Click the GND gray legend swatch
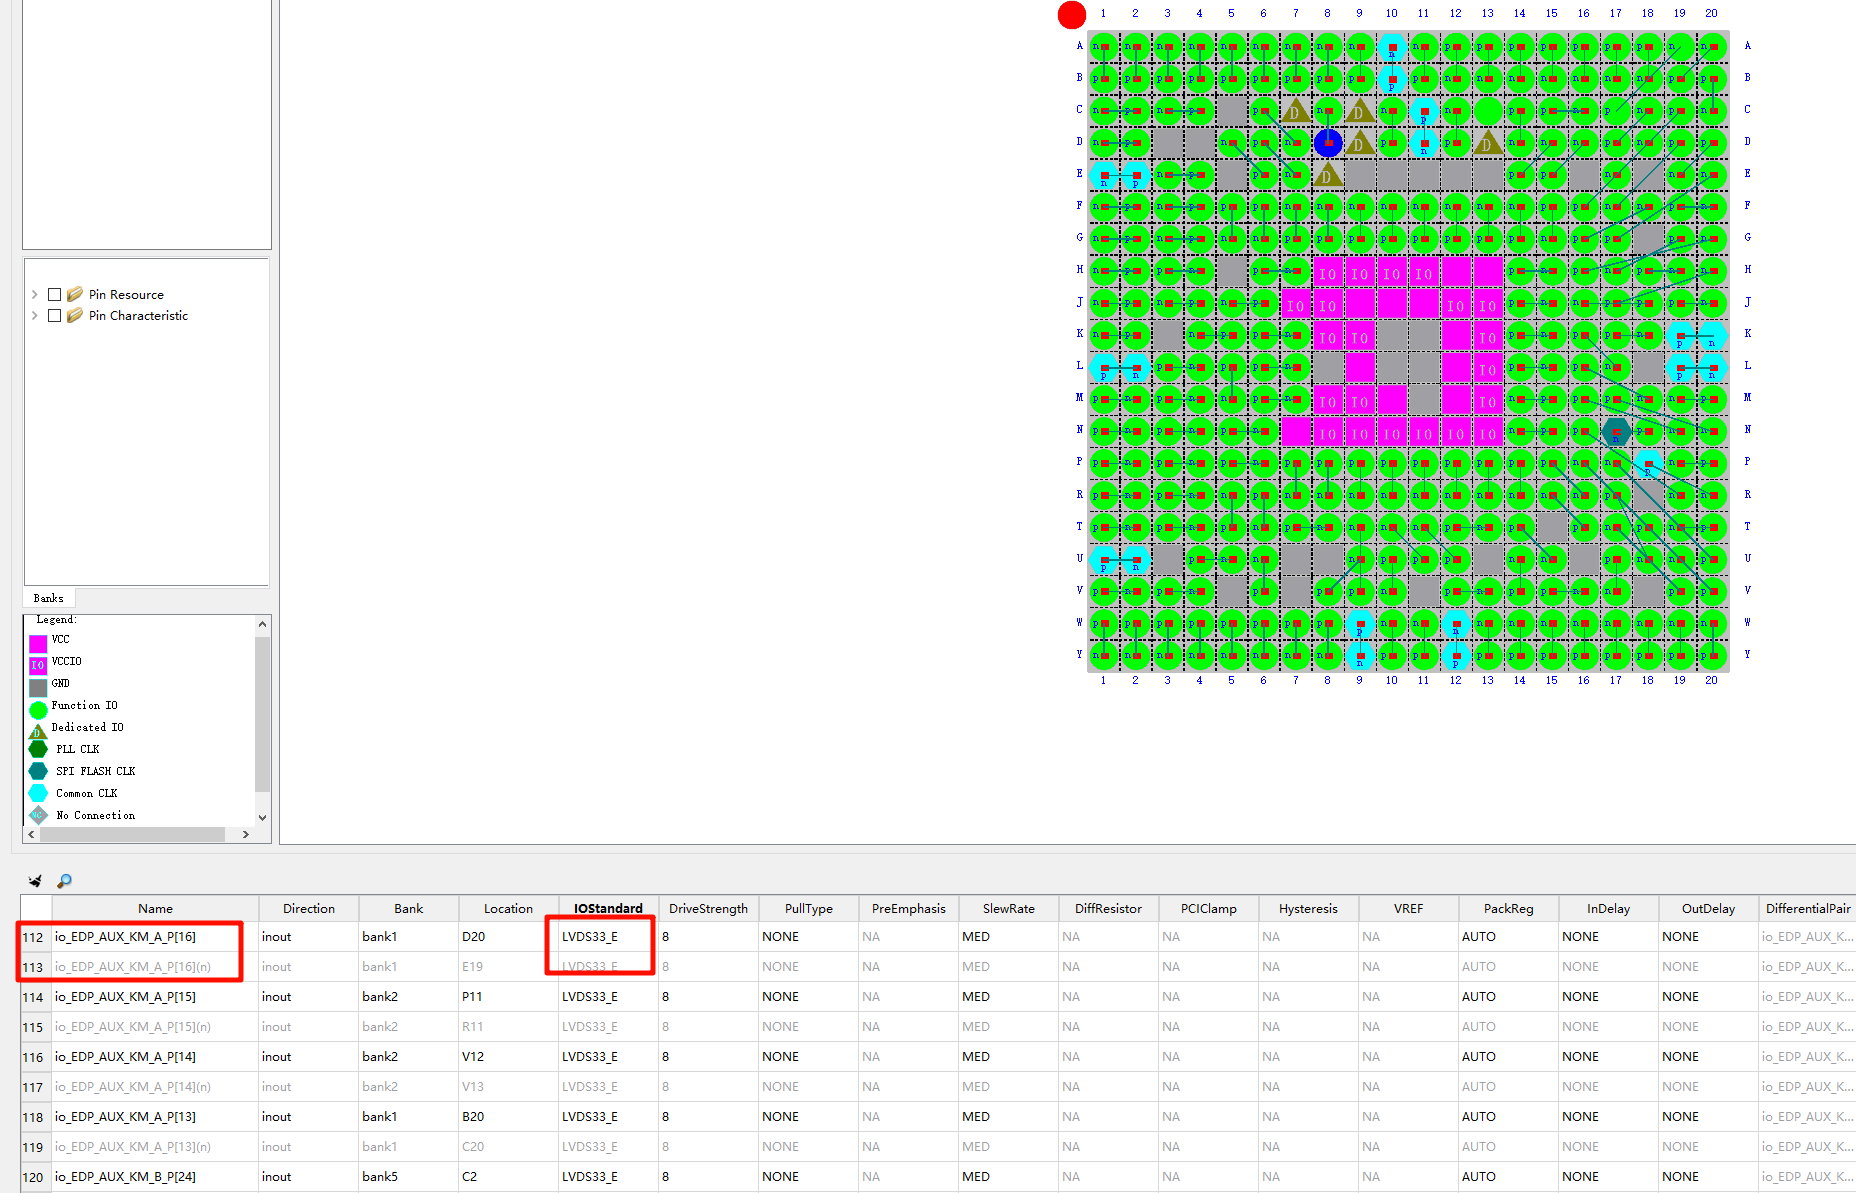1856x1193 pixels. tap(38, 687)
